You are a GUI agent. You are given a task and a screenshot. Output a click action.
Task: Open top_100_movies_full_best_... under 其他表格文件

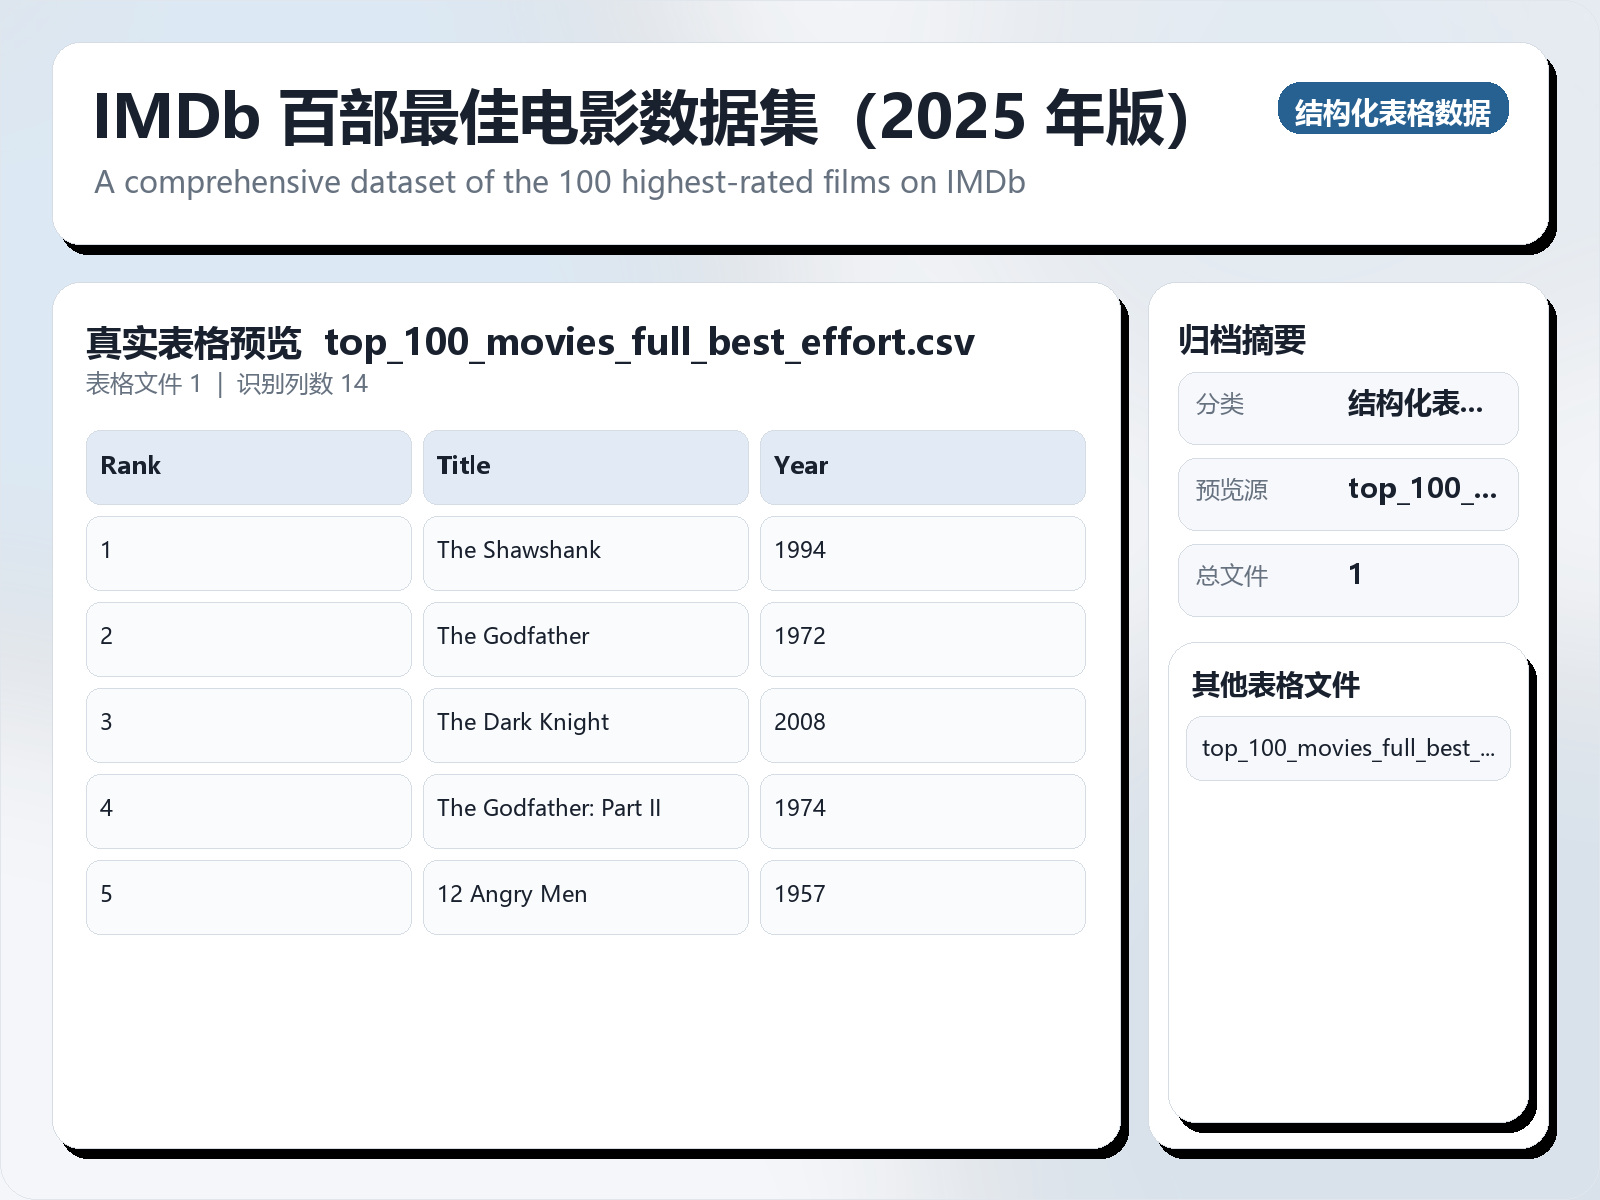tap(1347, 748)
